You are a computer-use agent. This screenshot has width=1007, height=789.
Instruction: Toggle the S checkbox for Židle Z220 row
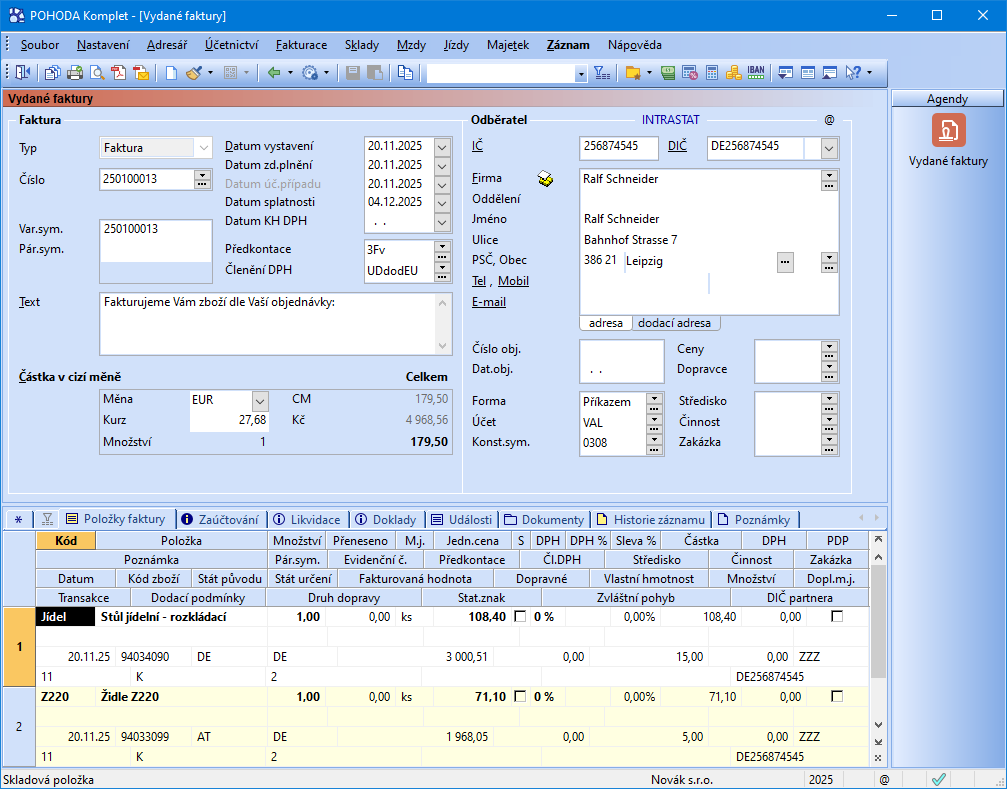pos(520,697)
